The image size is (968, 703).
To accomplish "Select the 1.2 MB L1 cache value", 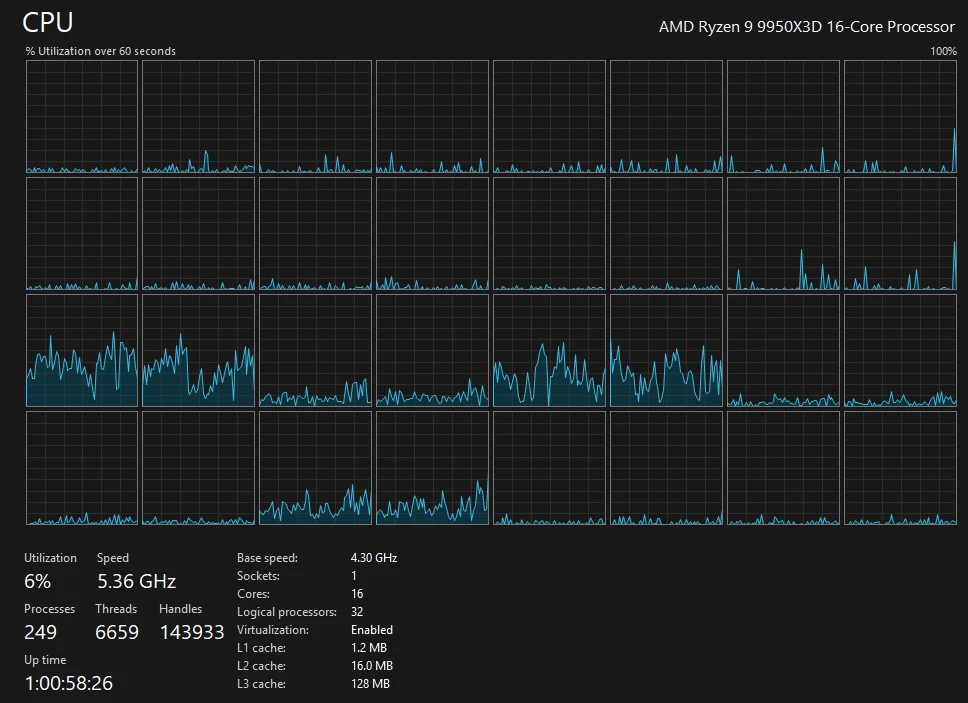I will (369, 648).
